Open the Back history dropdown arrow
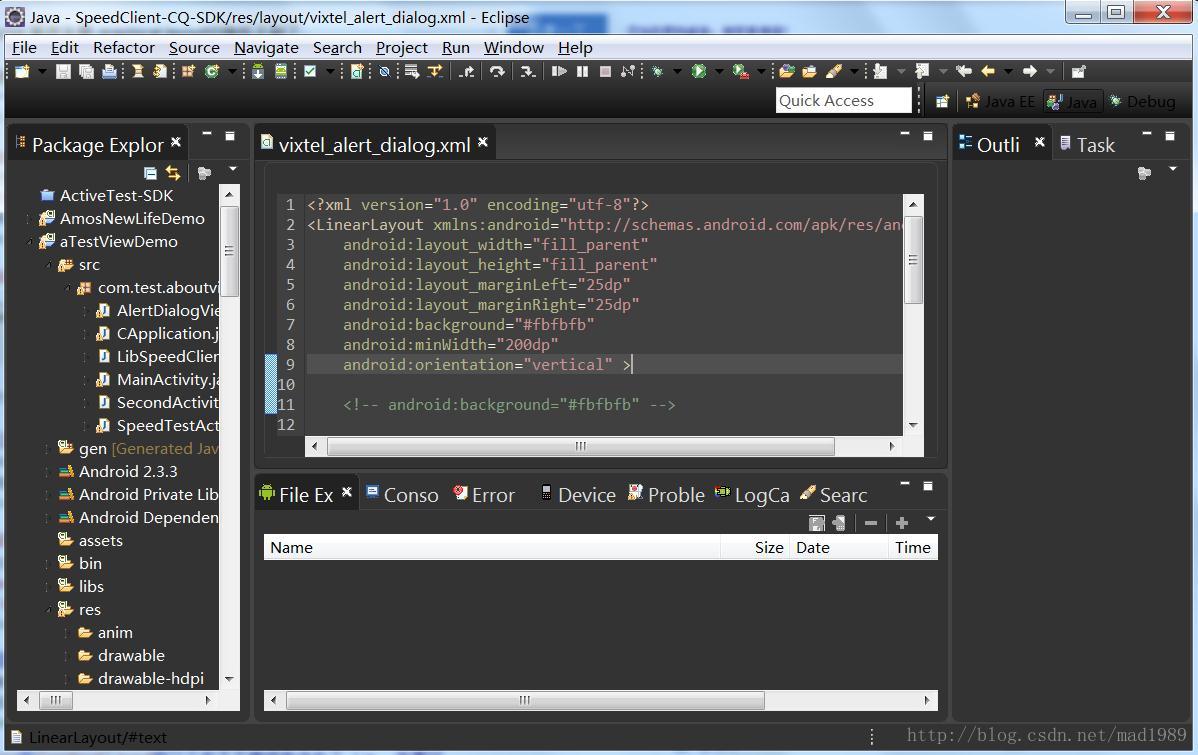 pos(1009,71)
